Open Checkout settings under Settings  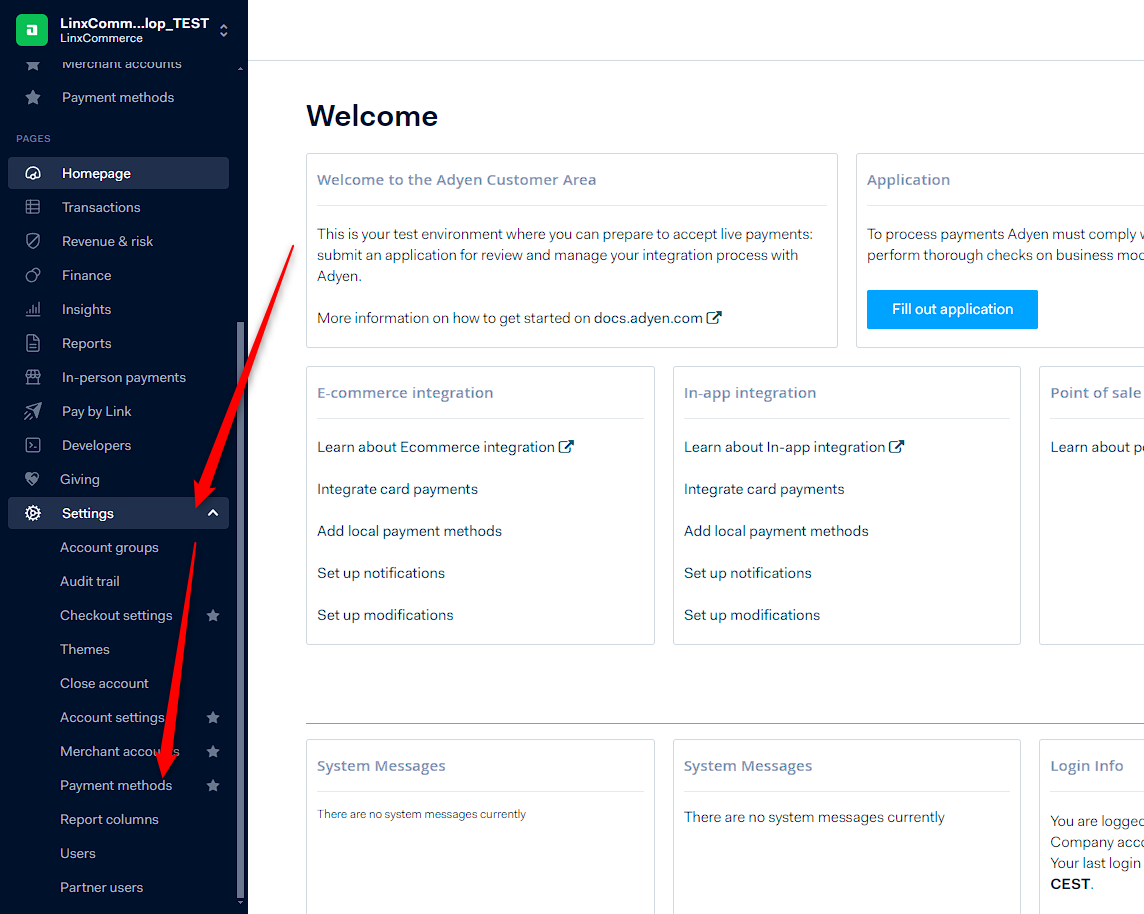pyautogui.click(x=116, y=616)
